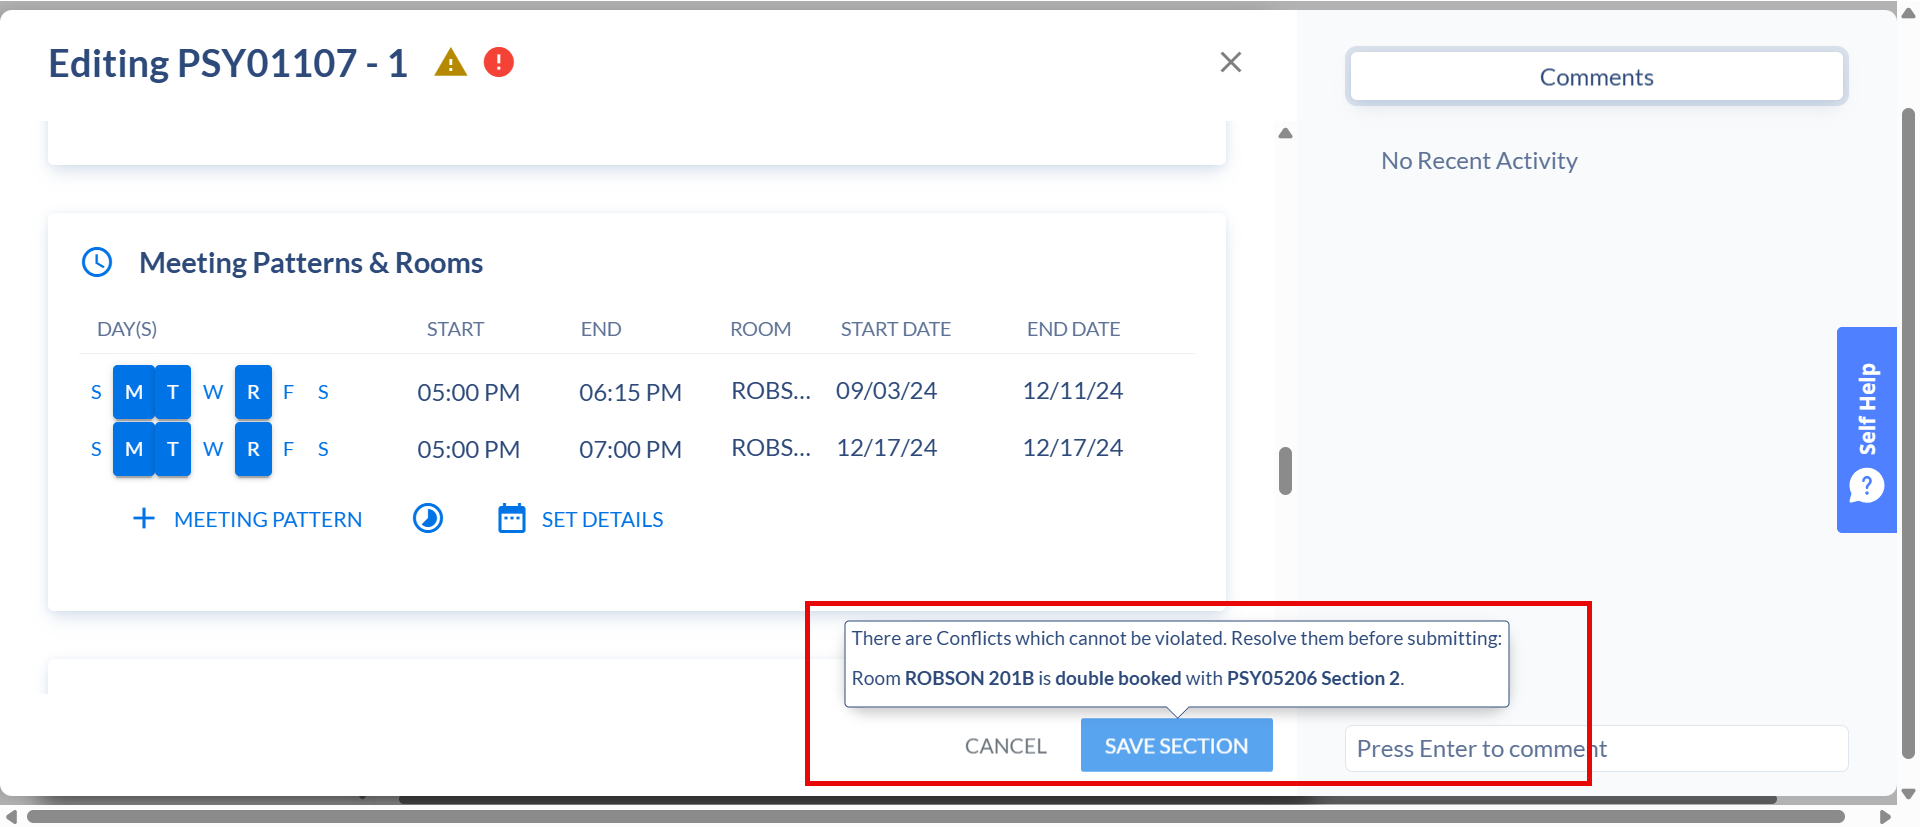This screenshot has height=827, width=1920.
Task: Toggle Thursday in the 12/17/24 meeting row
Action: [254, 449]
